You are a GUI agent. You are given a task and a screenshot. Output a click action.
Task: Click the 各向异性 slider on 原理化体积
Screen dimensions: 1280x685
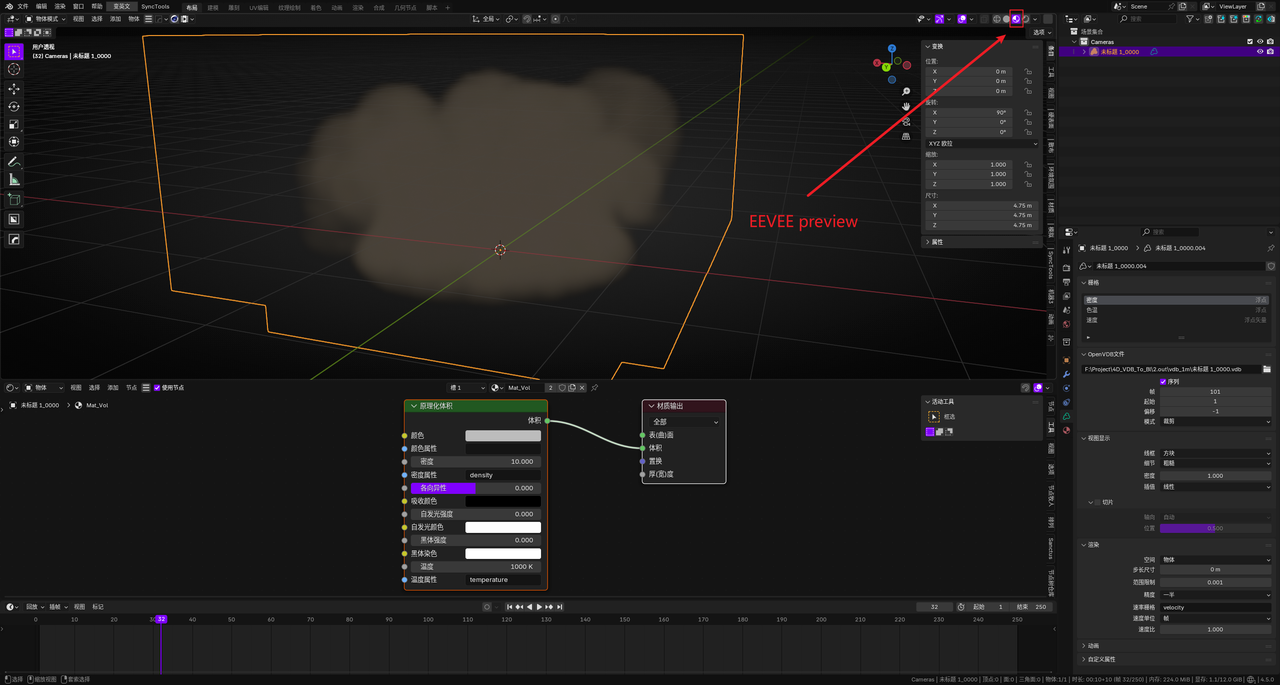476,488
